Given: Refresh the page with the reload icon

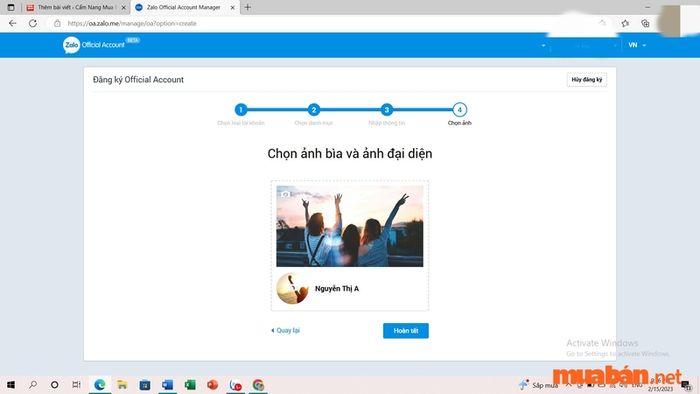Looking at the screenshot, I should [x=33, y=23].
